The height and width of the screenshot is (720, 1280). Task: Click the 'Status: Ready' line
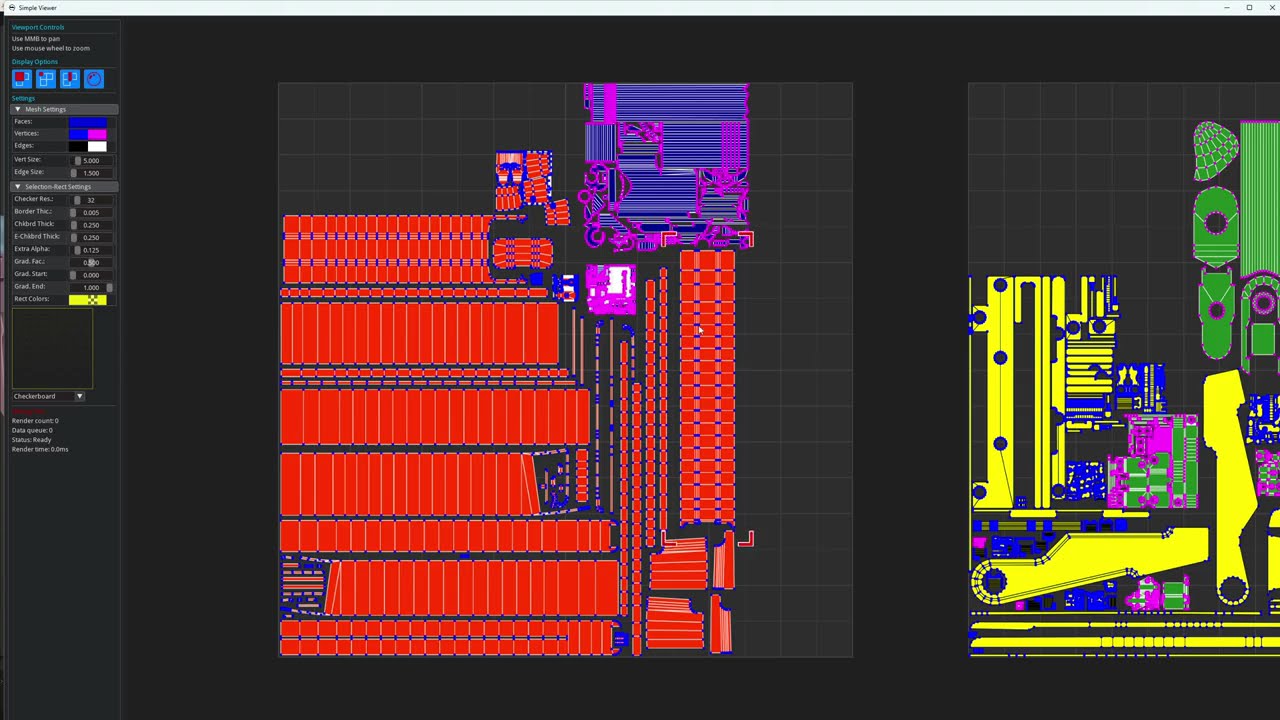coord(32,440)
